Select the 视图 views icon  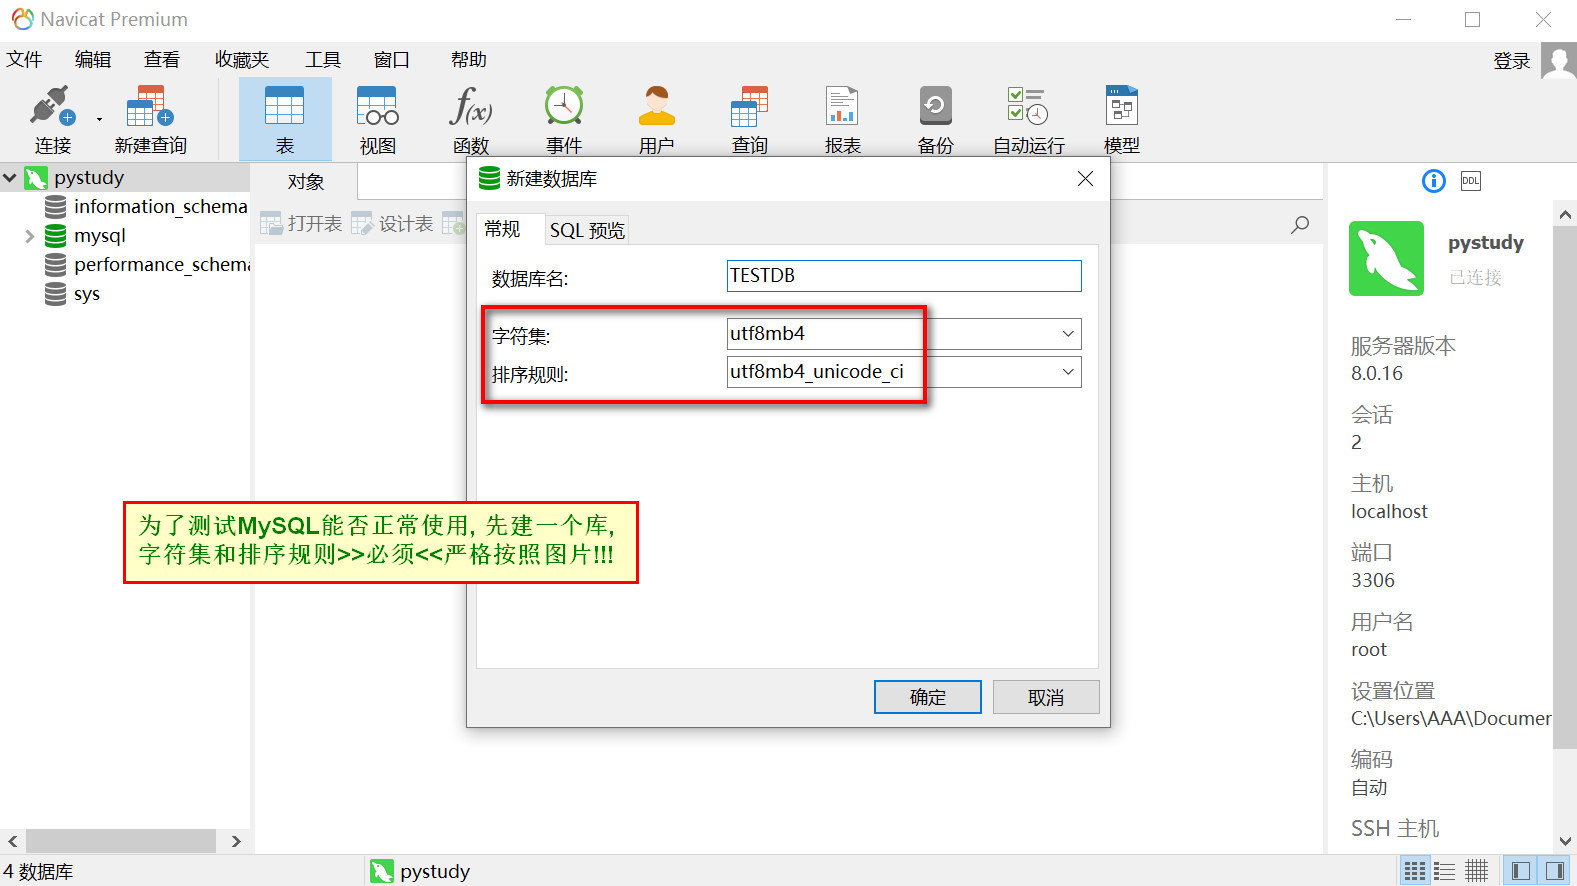pos(378,119)
